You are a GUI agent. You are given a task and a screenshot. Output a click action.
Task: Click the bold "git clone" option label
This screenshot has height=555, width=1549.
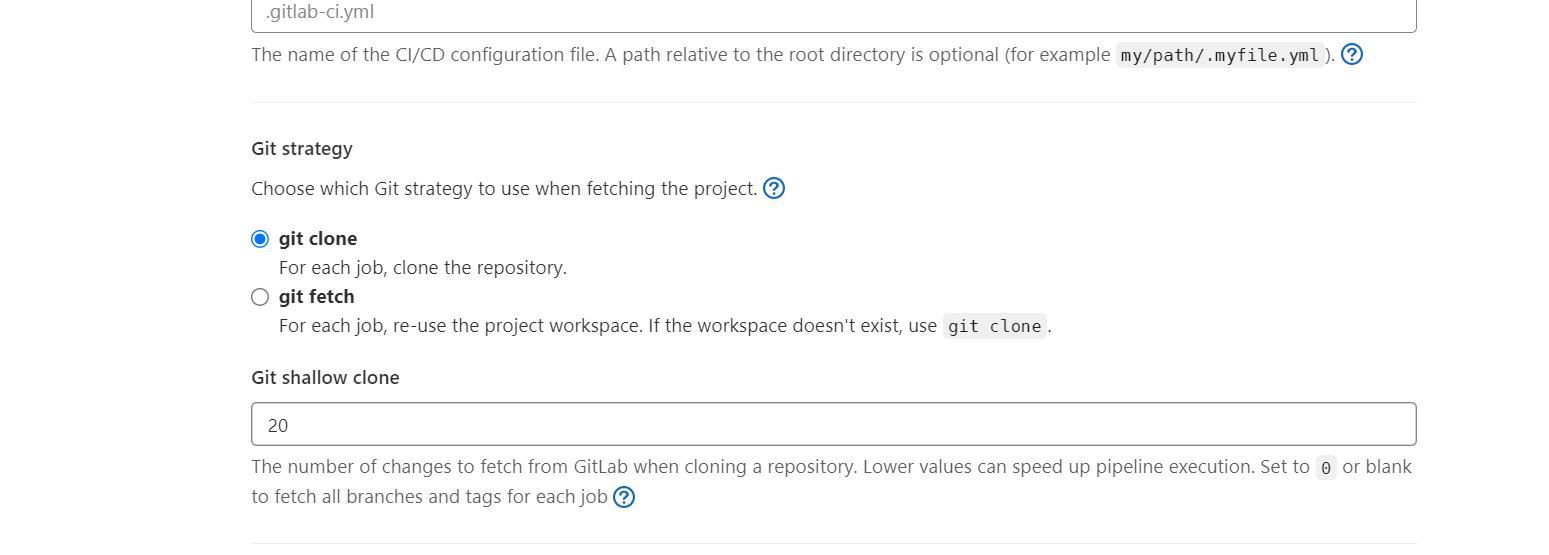pyautogui.click(x=318, y=239)
